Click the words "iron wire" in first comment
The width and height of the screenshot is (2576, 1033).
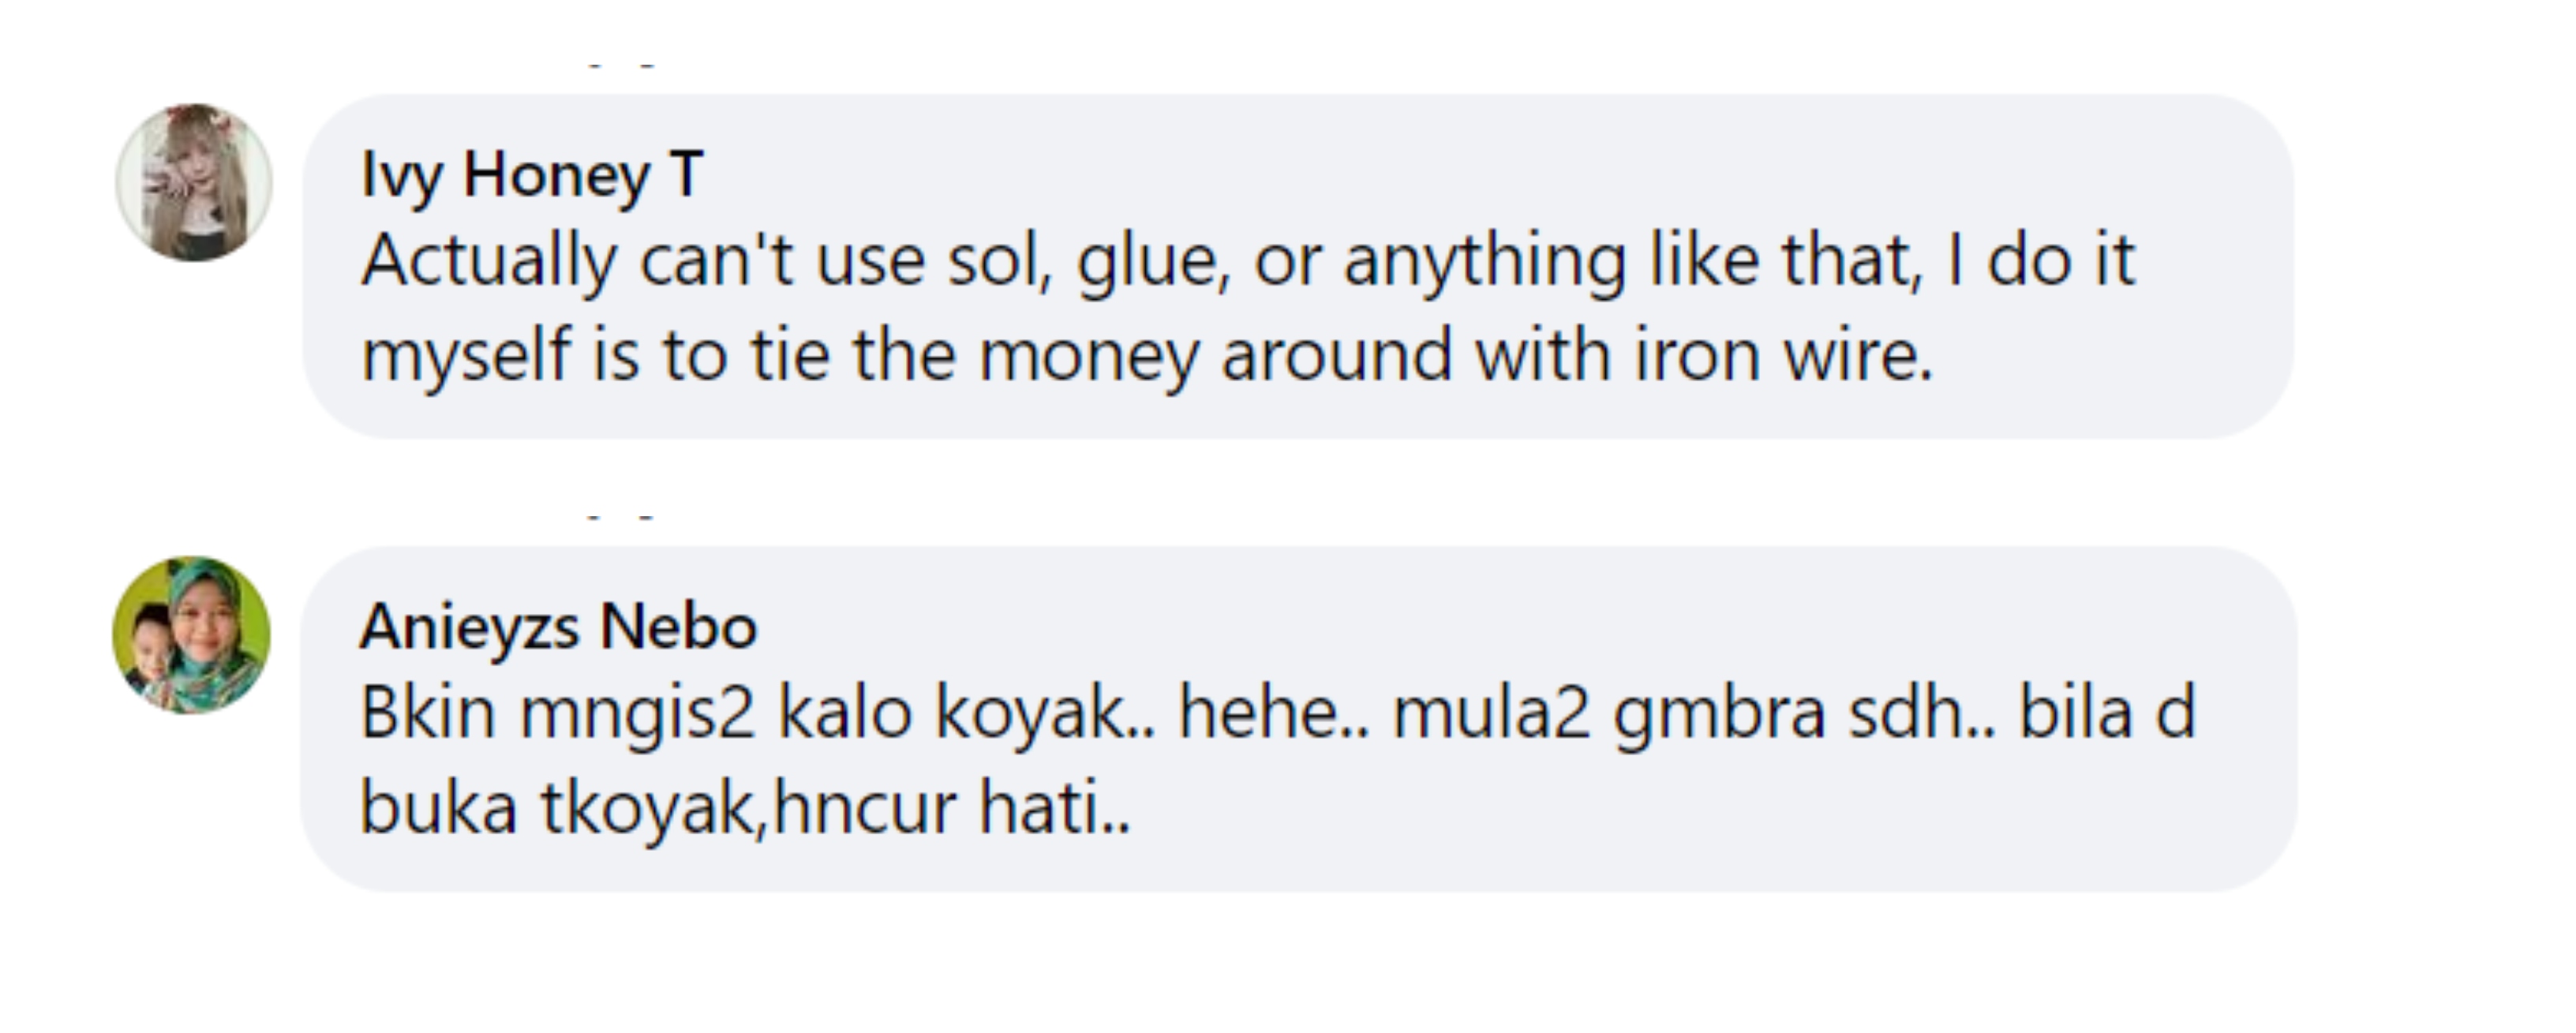[x=1782, y=355]
